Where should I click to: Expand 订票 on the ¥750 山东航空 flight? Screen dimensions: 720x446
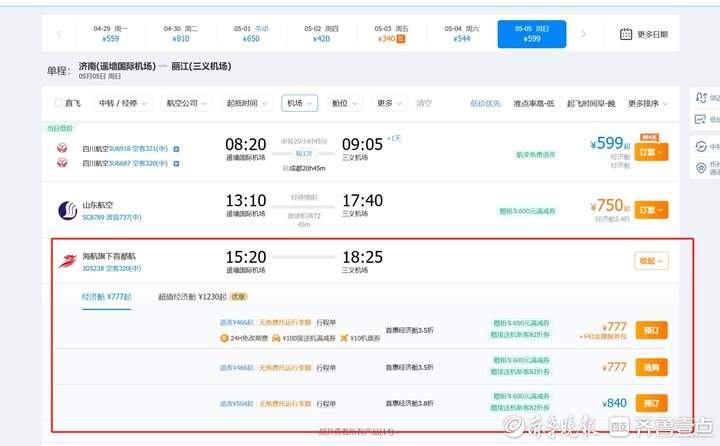651,210
